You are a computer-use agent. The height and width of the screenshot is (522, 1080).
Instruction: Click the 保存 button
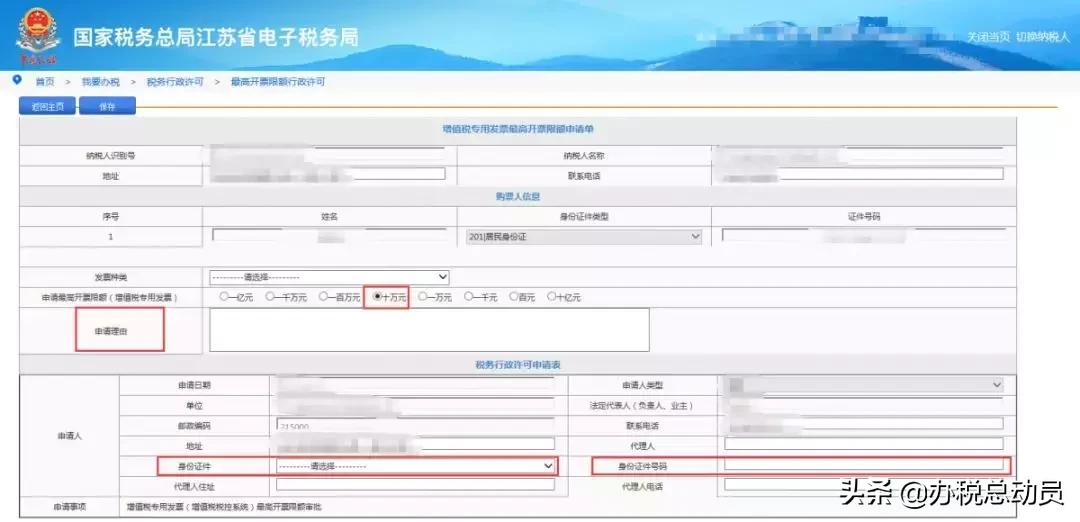pyautogui.click(x=107, y=107)
